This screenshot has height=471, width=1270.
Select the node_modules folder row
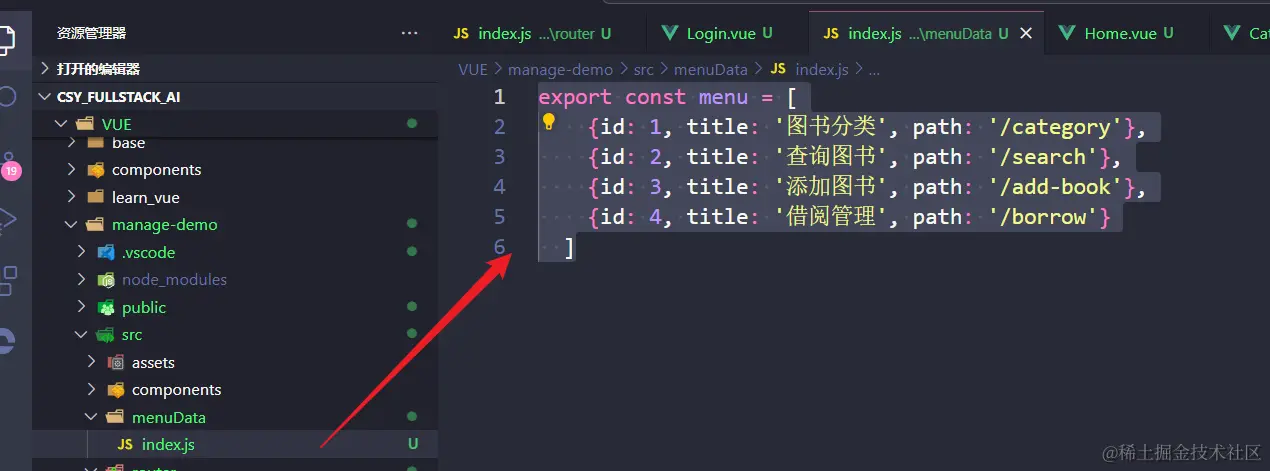coord(236,280)
